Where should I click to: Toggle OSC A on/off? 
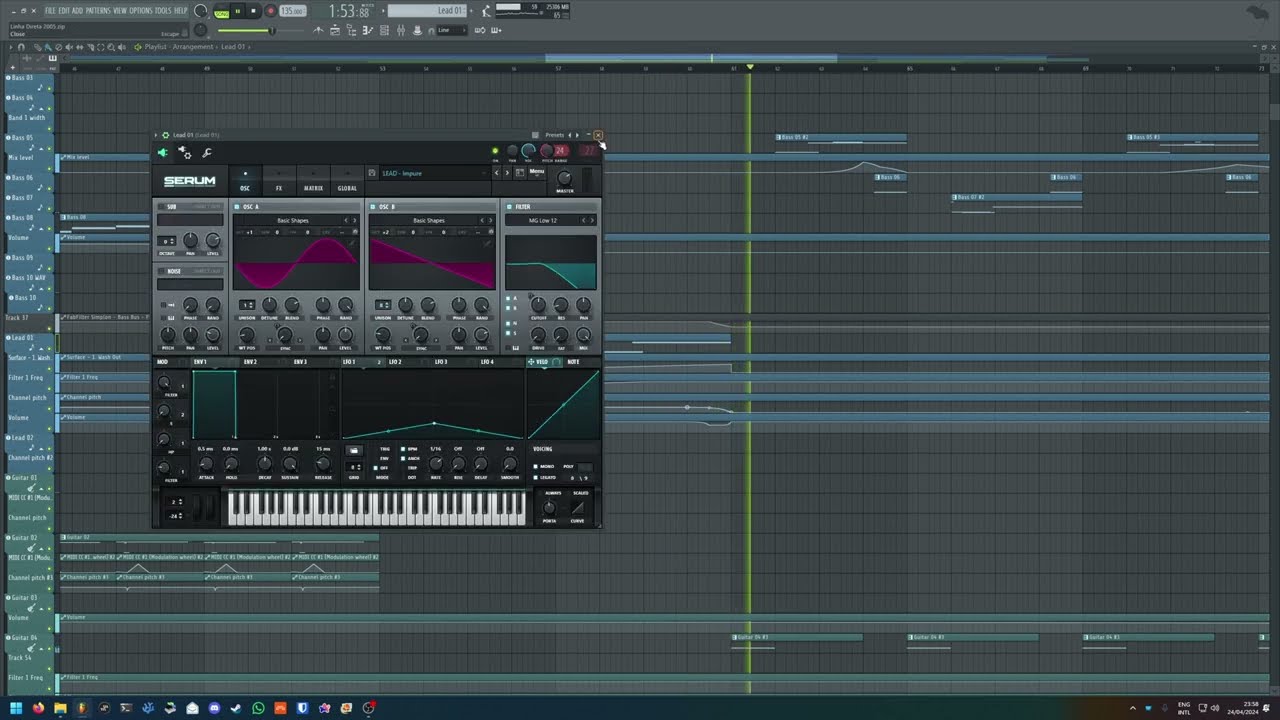[237, 207]
